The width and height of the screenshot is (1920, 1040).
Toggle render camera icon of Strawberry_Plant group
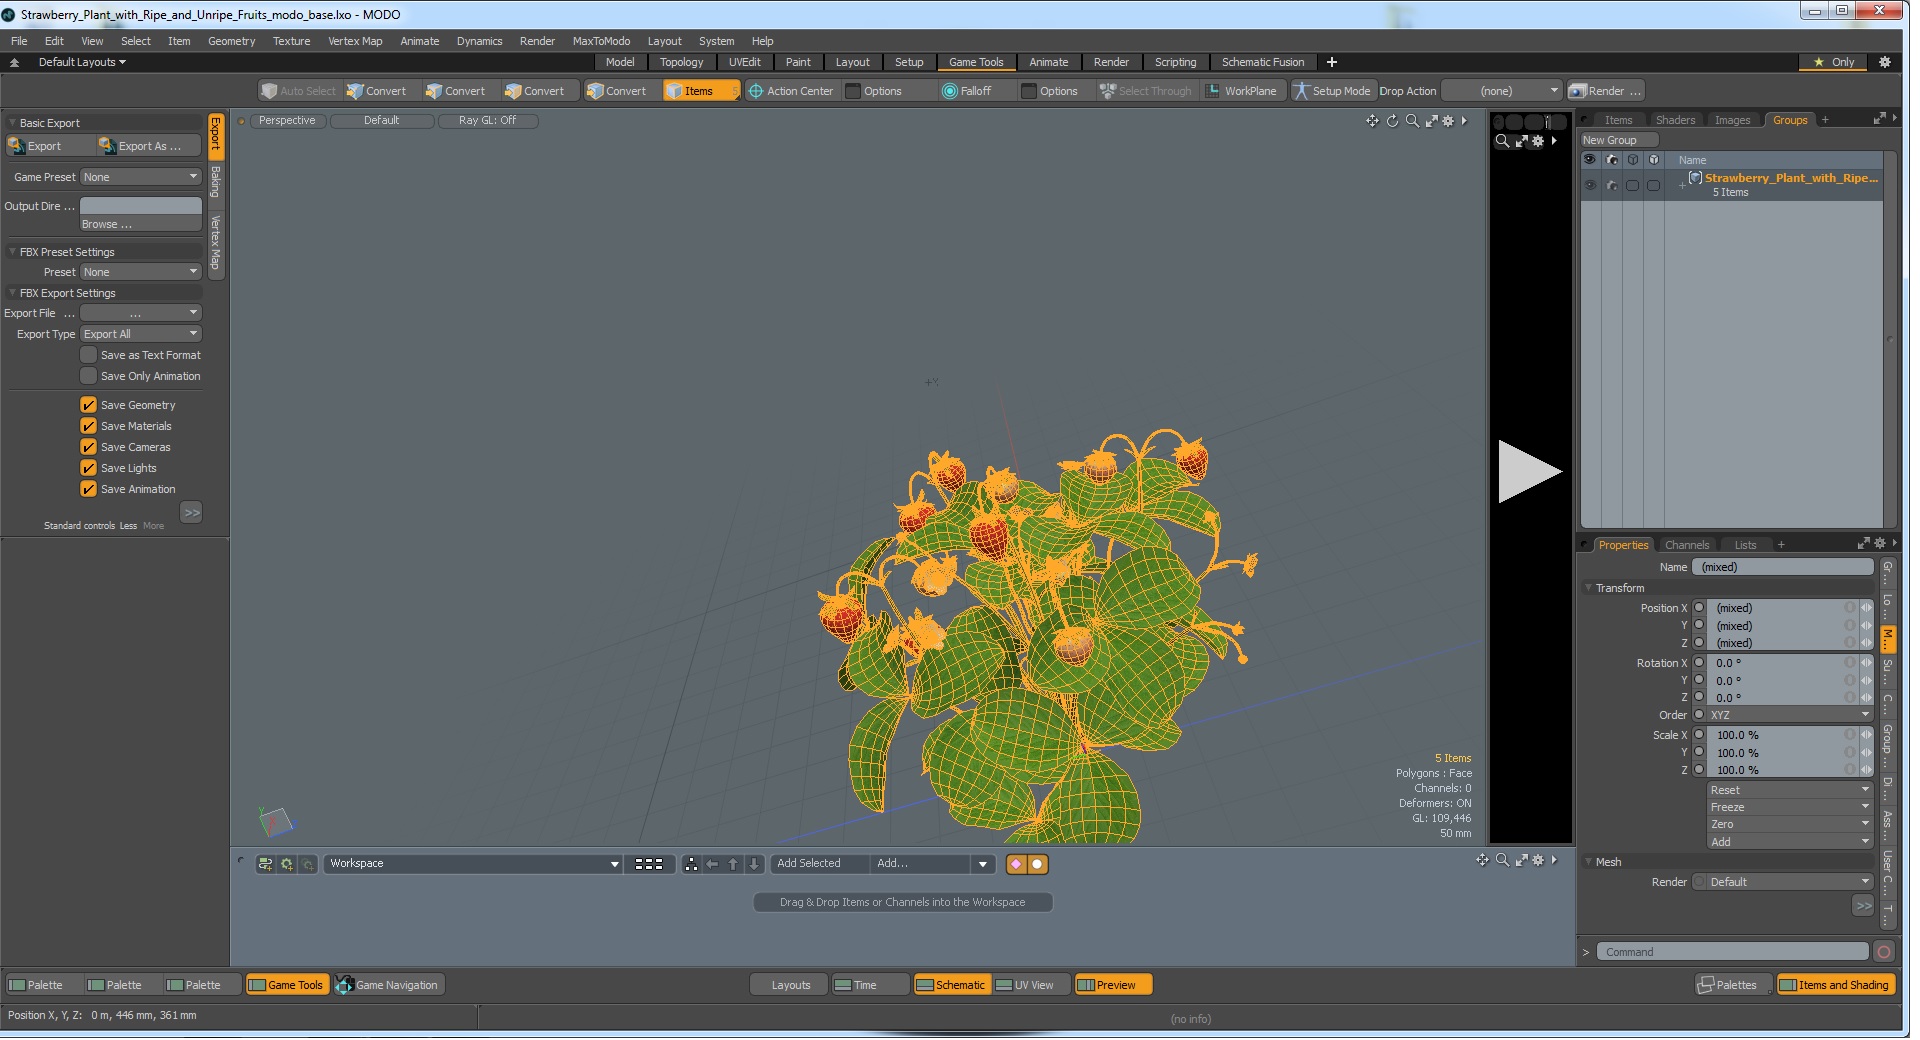click(x=1611, y=185)
